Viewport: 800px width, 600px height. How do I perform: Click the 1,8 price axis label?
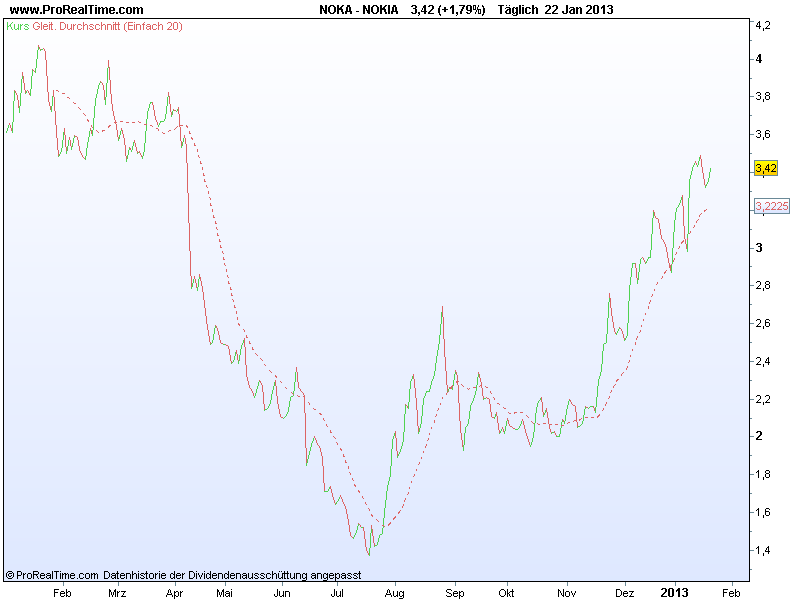(x=763, y=474)
